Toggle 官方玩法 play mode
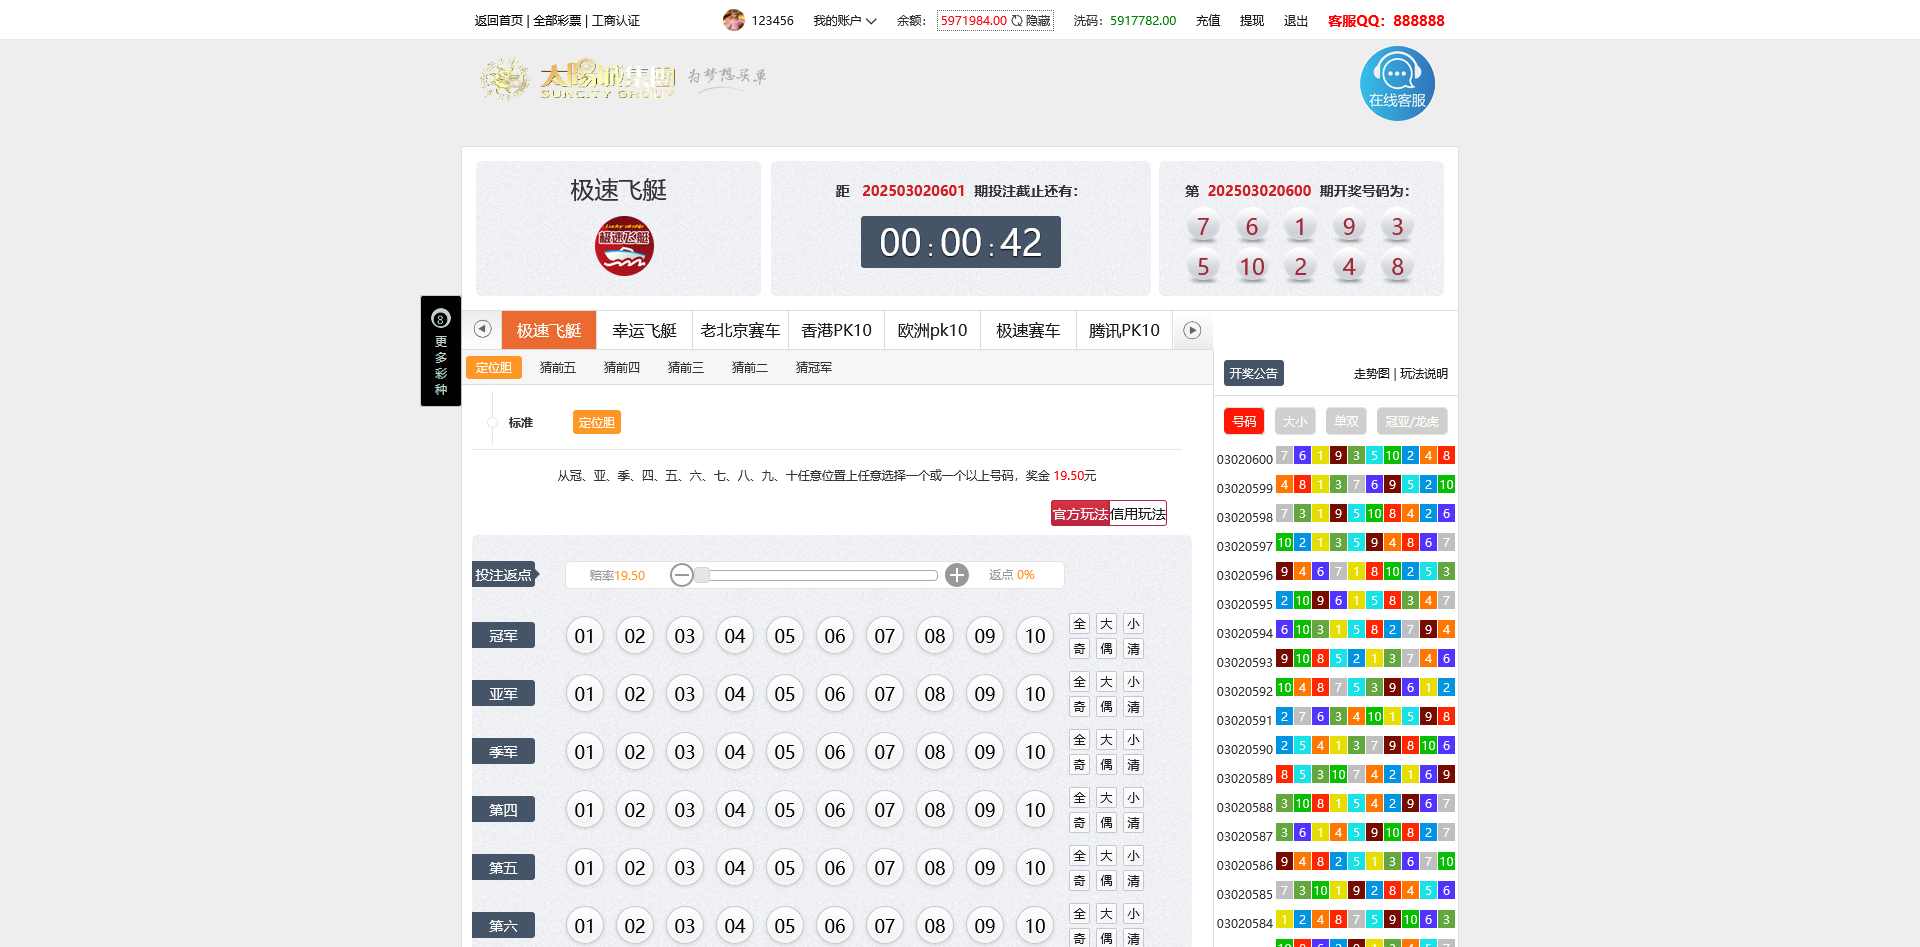Viewport: 1920px width, 947px height. point(1080,514)
